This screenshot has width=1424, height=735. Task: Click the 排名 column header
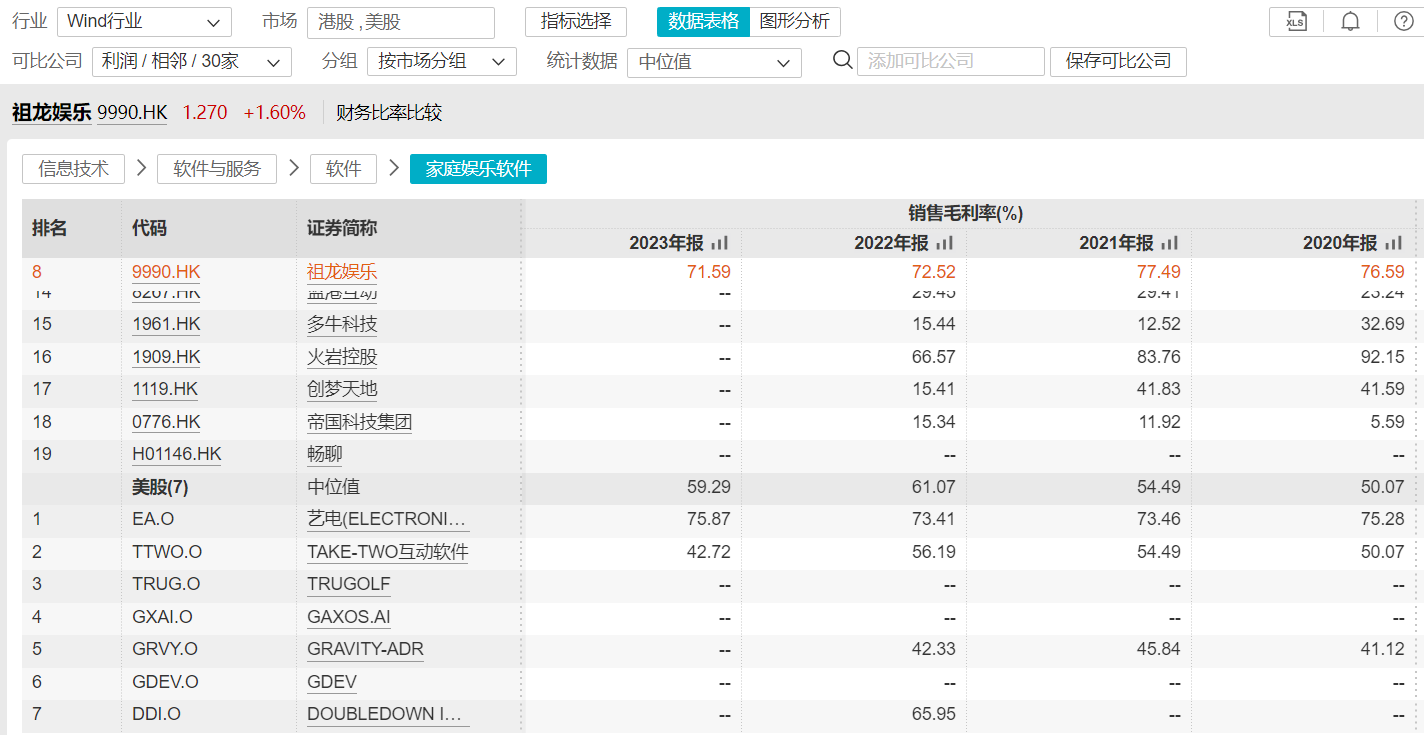49,228
